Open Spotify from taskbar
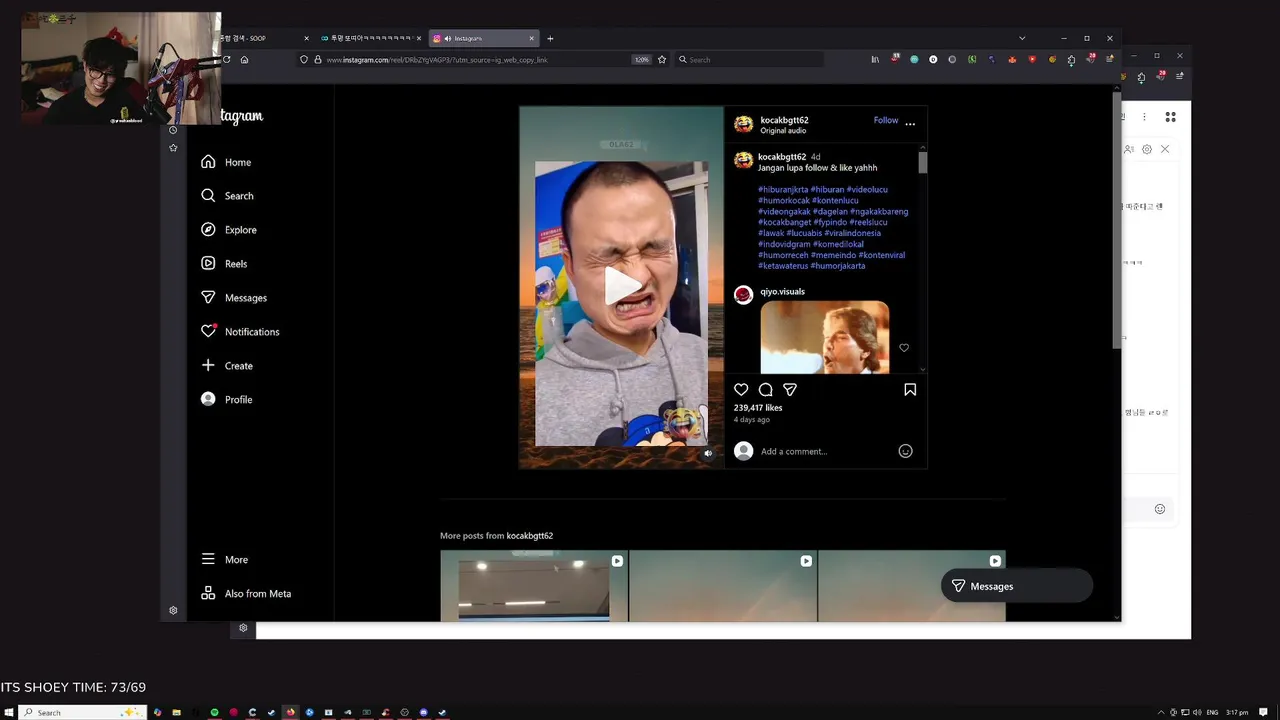The height and width of the screenshot is (720, 1280). (x=214, y=712)
